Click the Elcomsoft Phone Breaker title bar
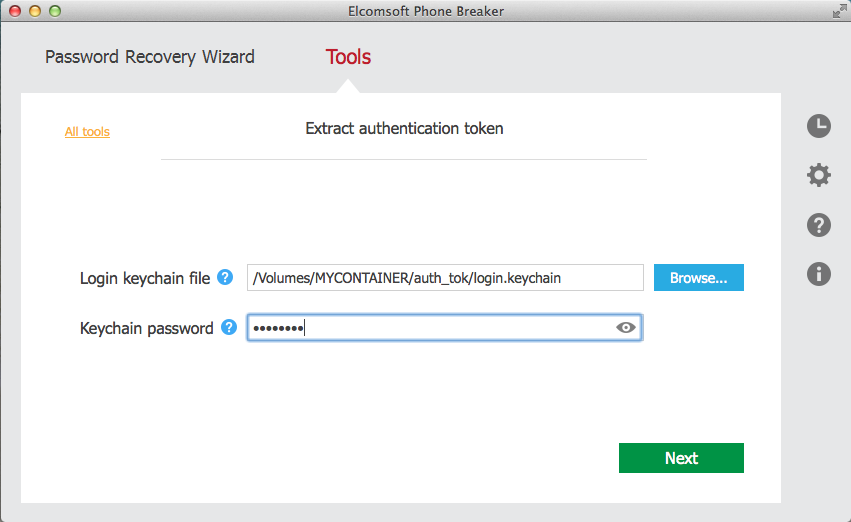Viewport: 851px width, 522px height. pos(425,11)
